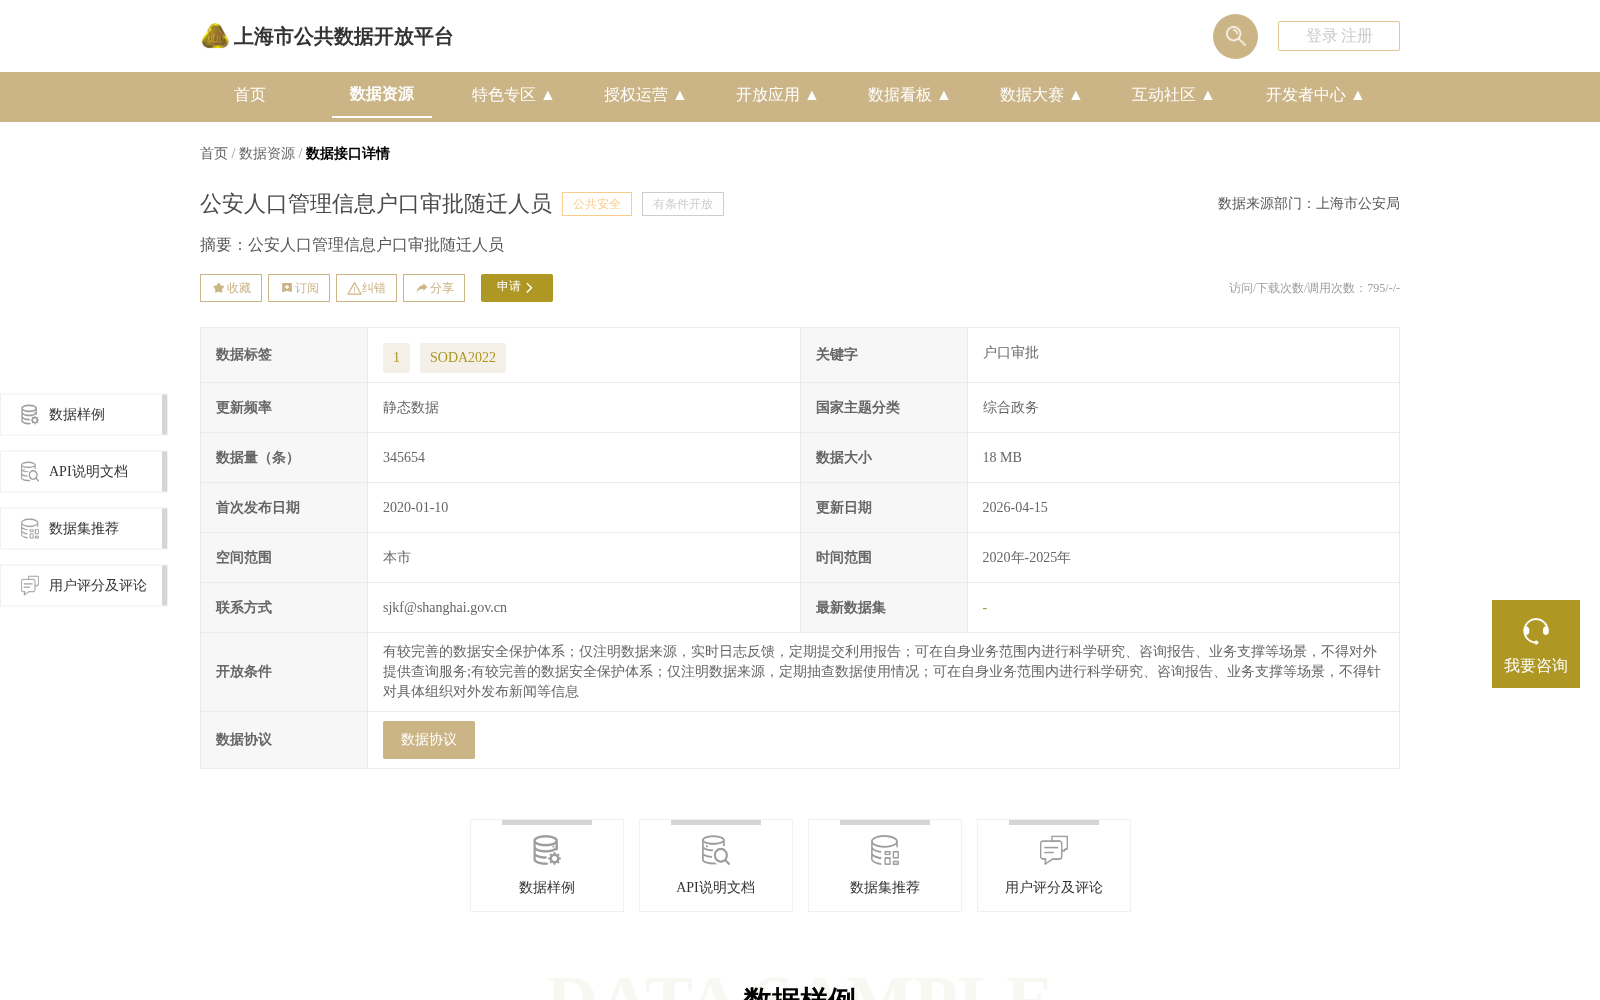1600x1000 pixels.
Task: Open the 授权运营 menu item
Action: (636, 95)
